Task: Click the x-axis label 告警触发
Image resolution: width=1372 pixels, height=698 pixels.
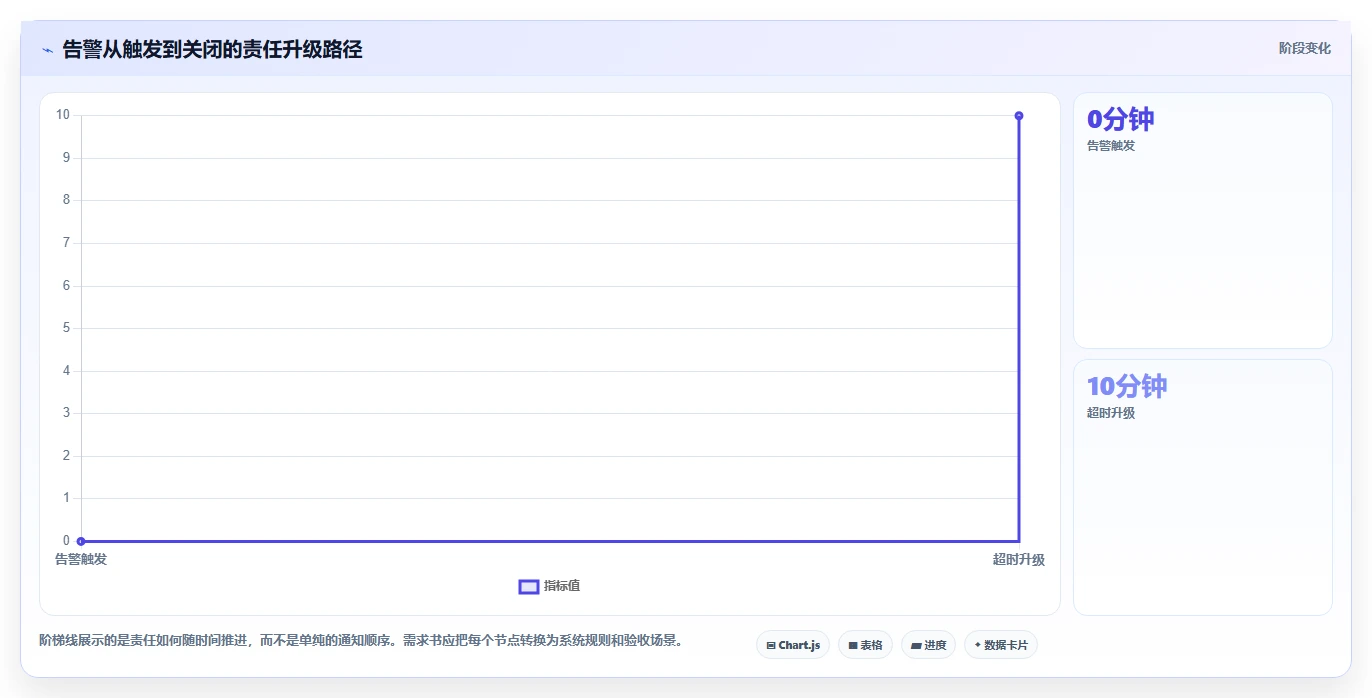Action: click(x=81, y=559)
